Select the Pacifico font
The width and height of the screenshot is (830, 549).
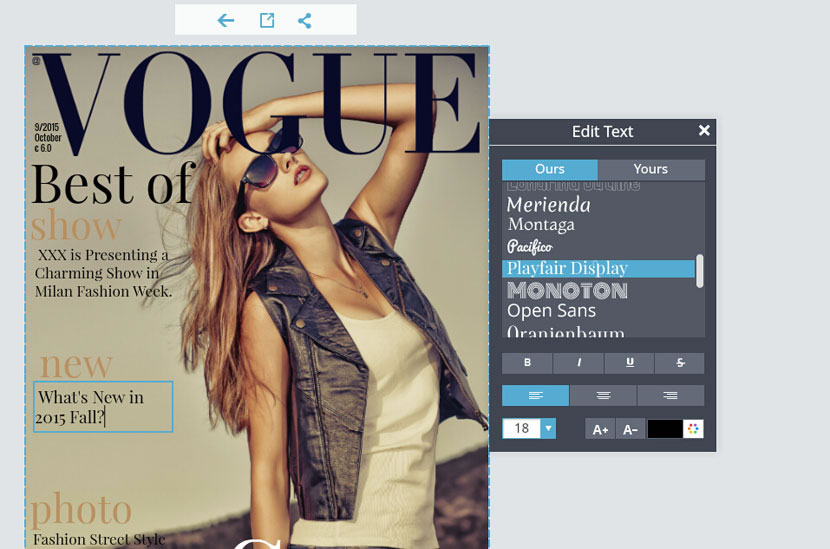[x=529, y=247]
